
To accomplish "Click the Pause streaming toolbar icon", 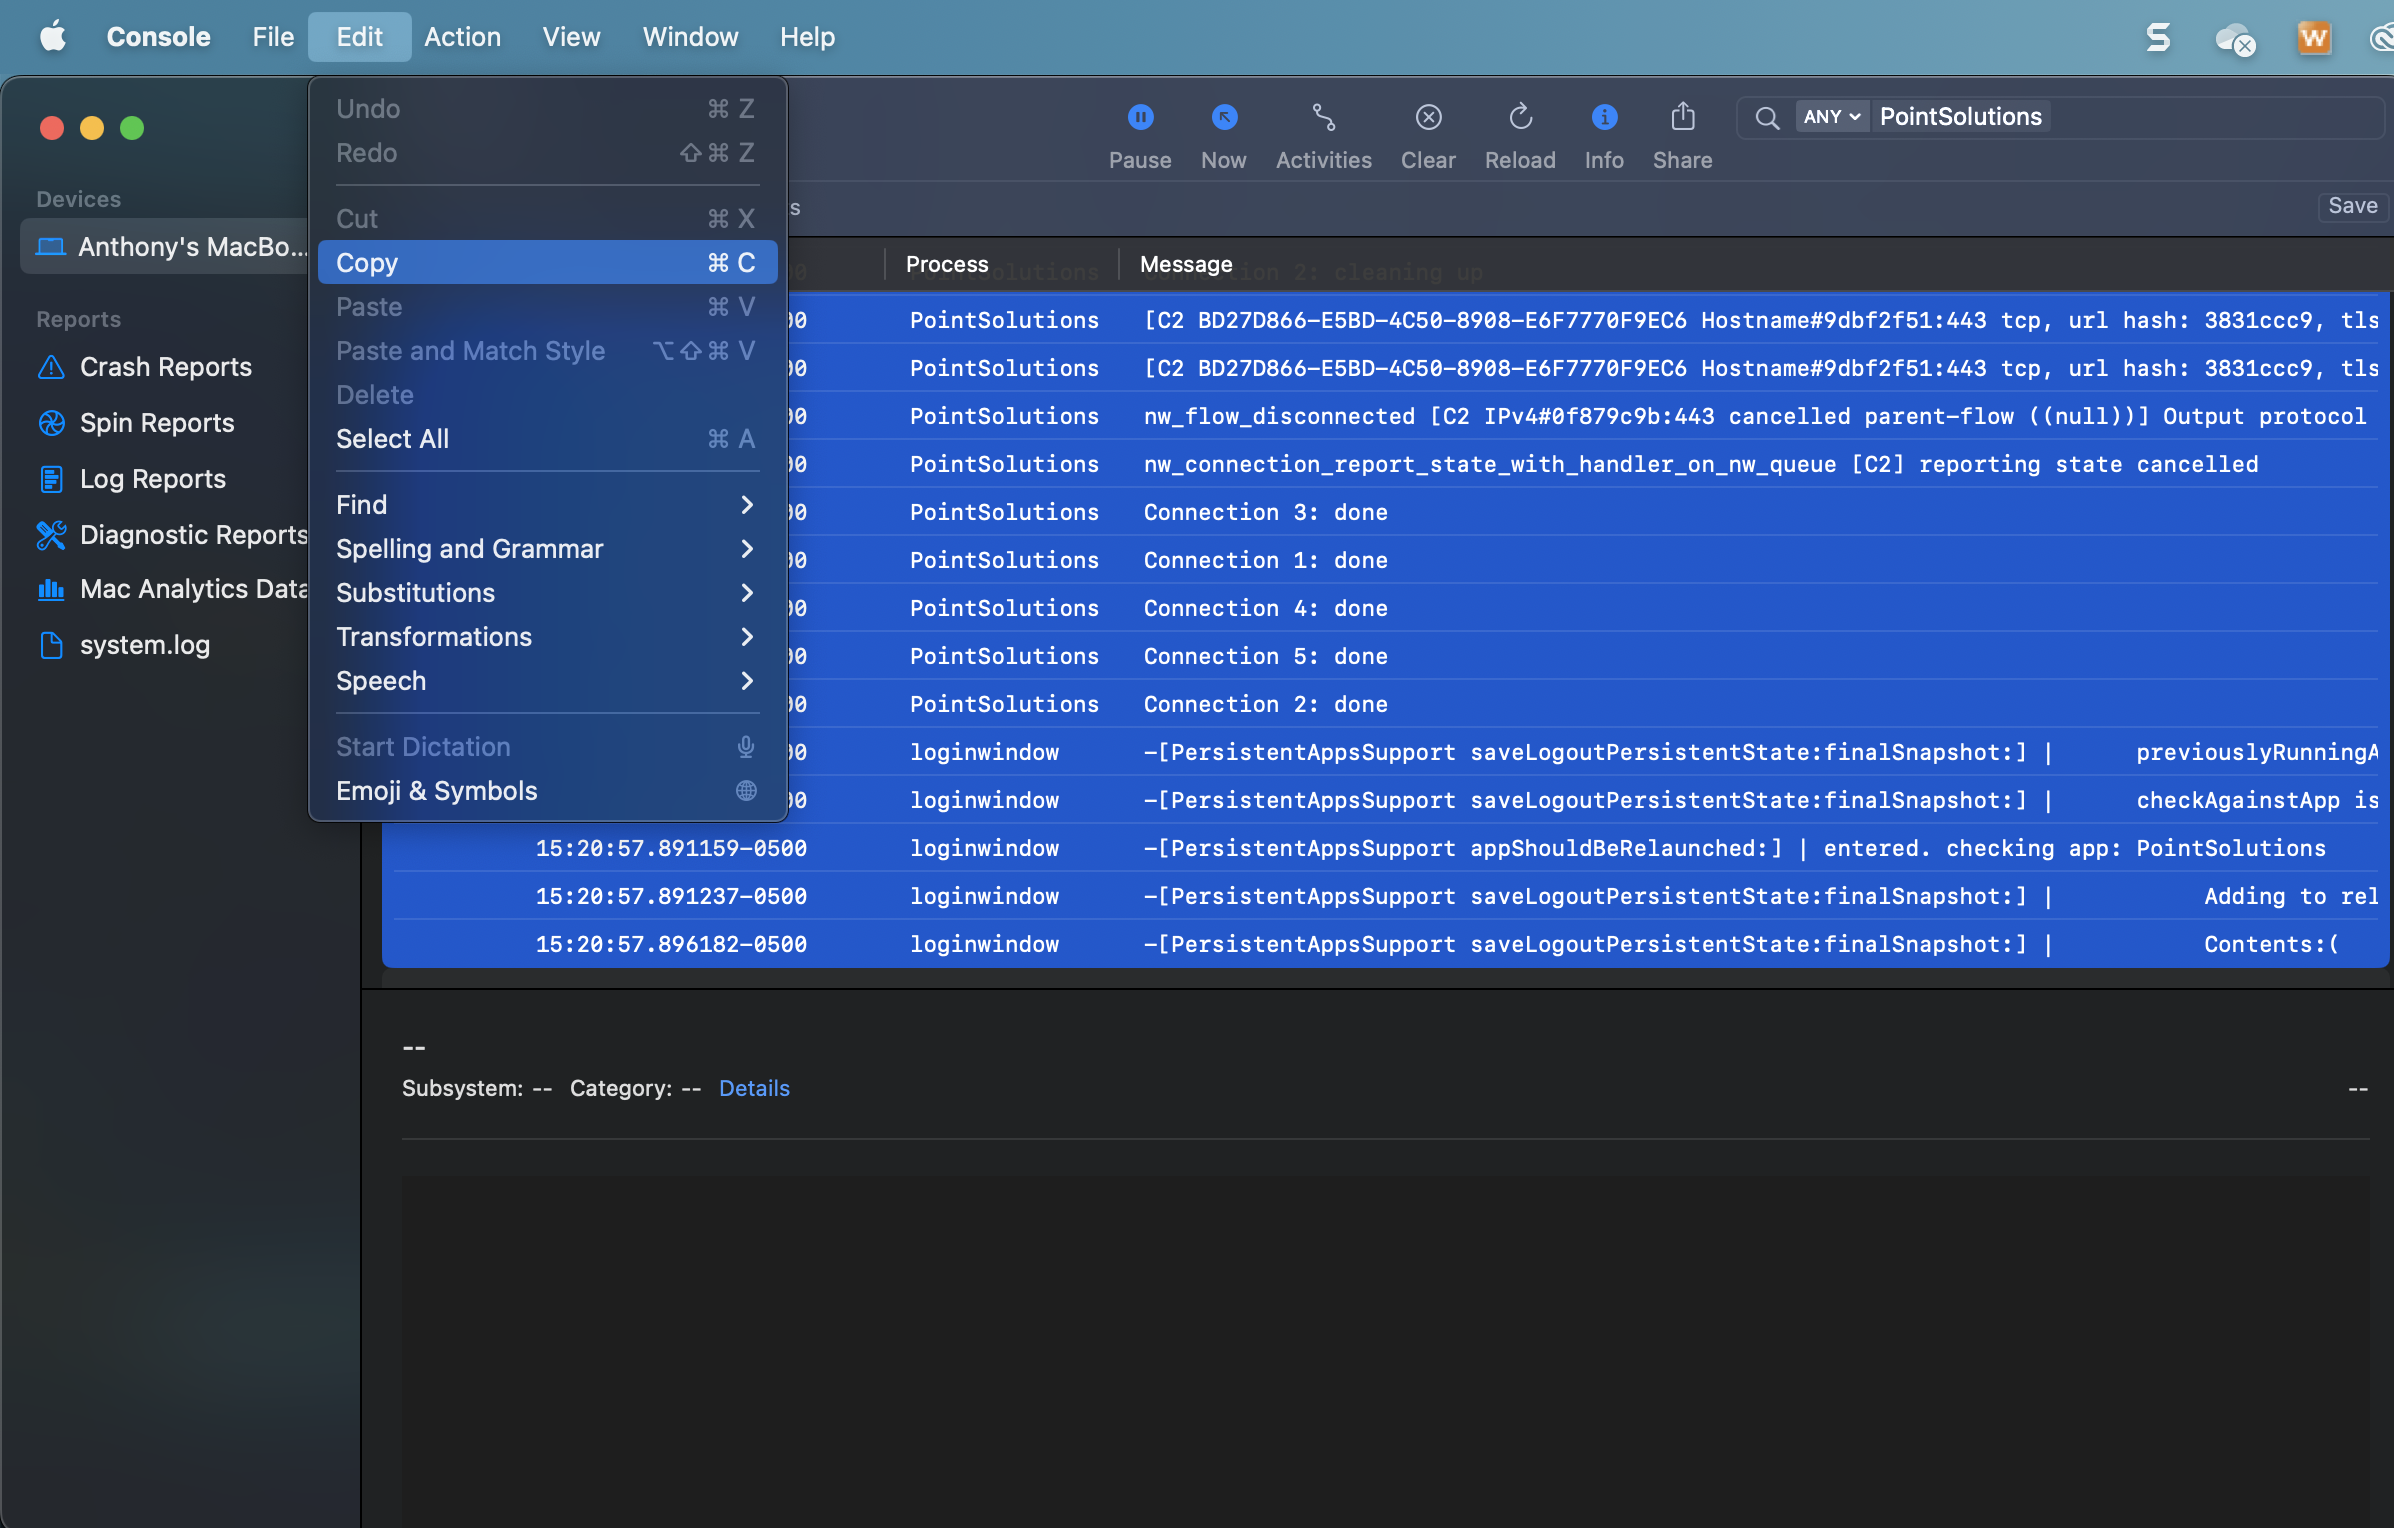I will [x=1140, y=118].
